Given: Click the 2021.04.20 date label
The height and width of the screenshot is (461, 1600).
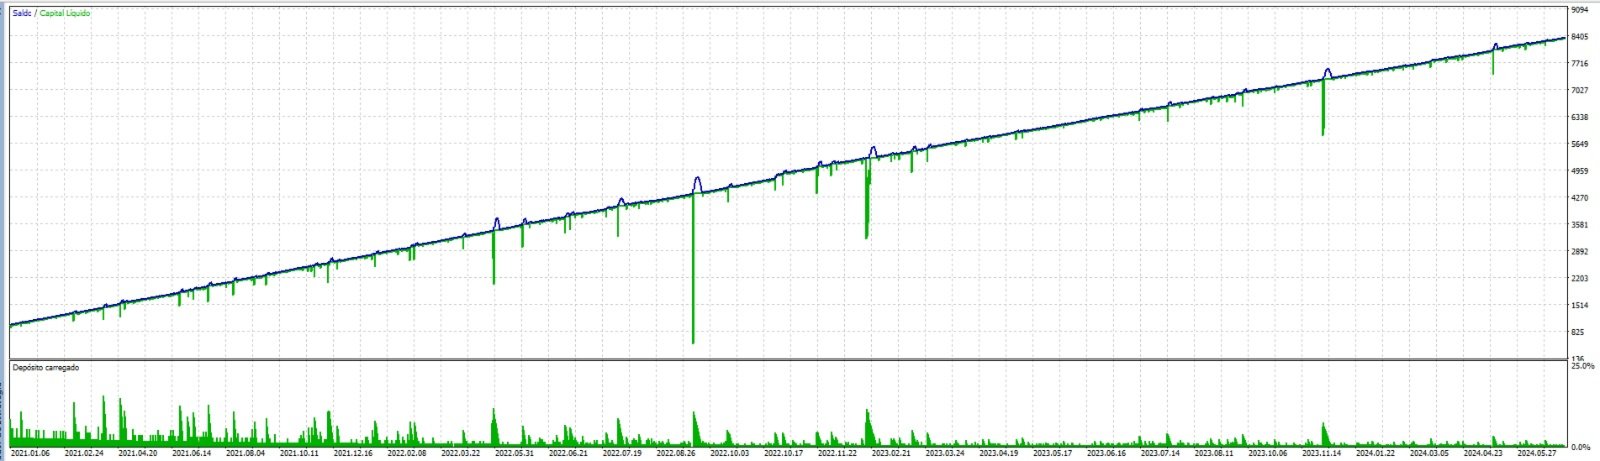Looking at the screenshot, I should coord(138,453).
